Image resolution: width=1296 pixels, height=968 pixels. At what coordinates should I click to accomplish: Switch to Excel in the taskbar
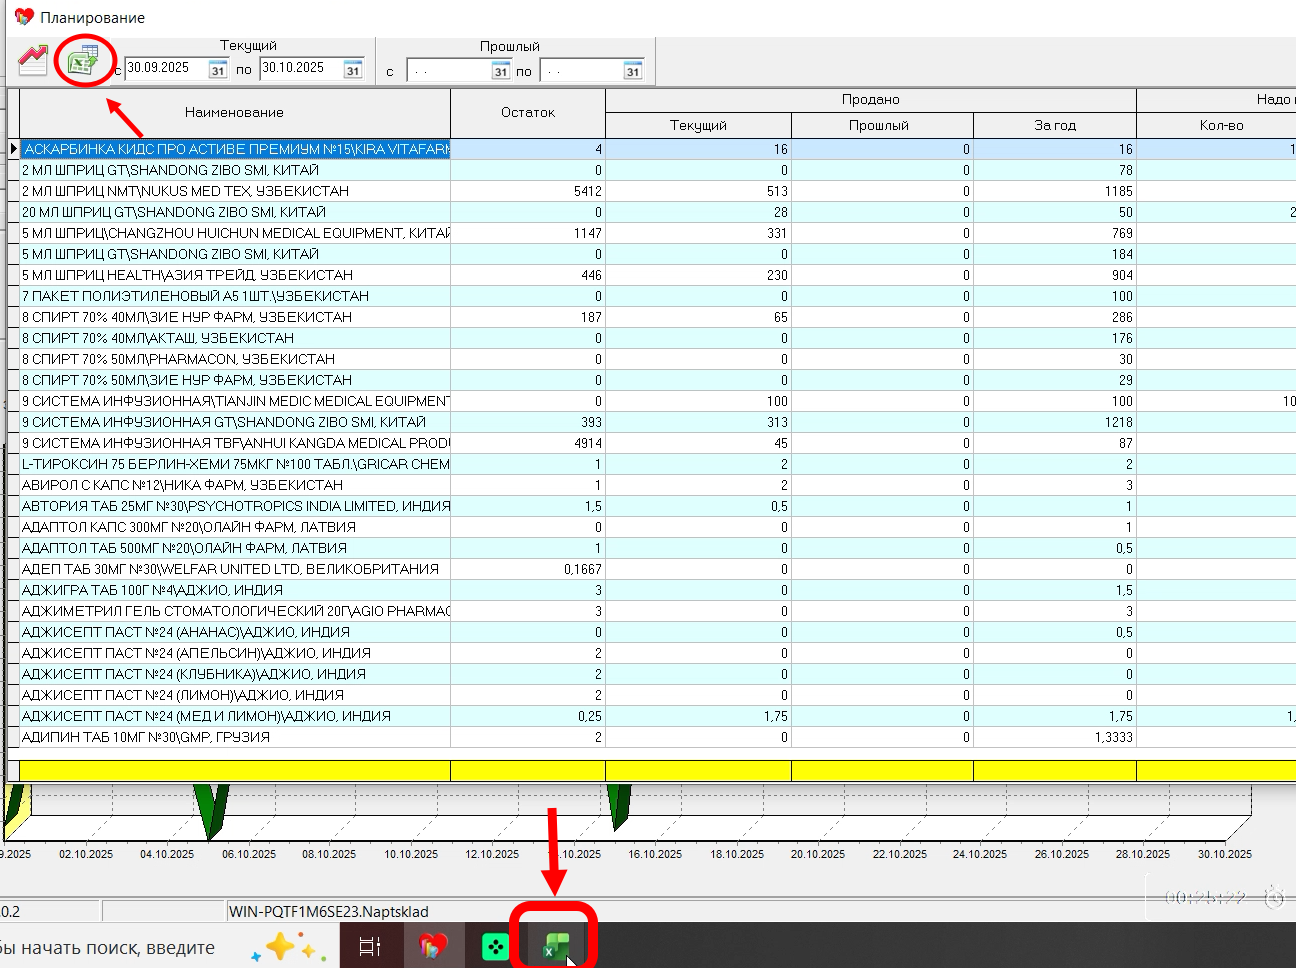click(x=555, y=946)
